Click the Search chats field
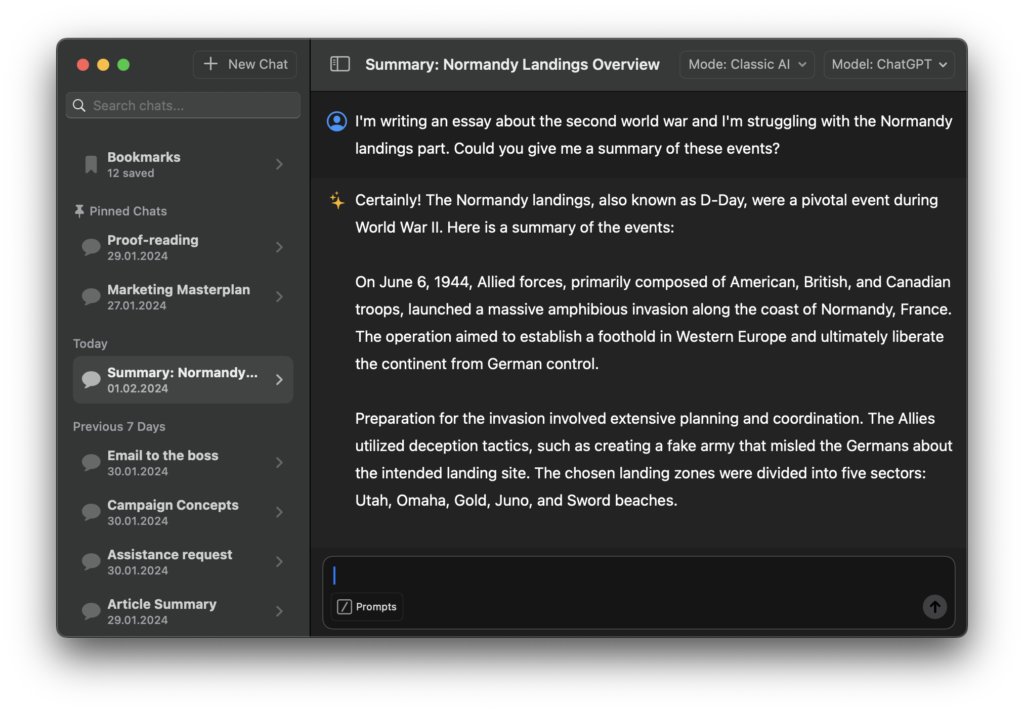Image resolution: width=1024 pixels, height=712 pixels. pos(183,106)
